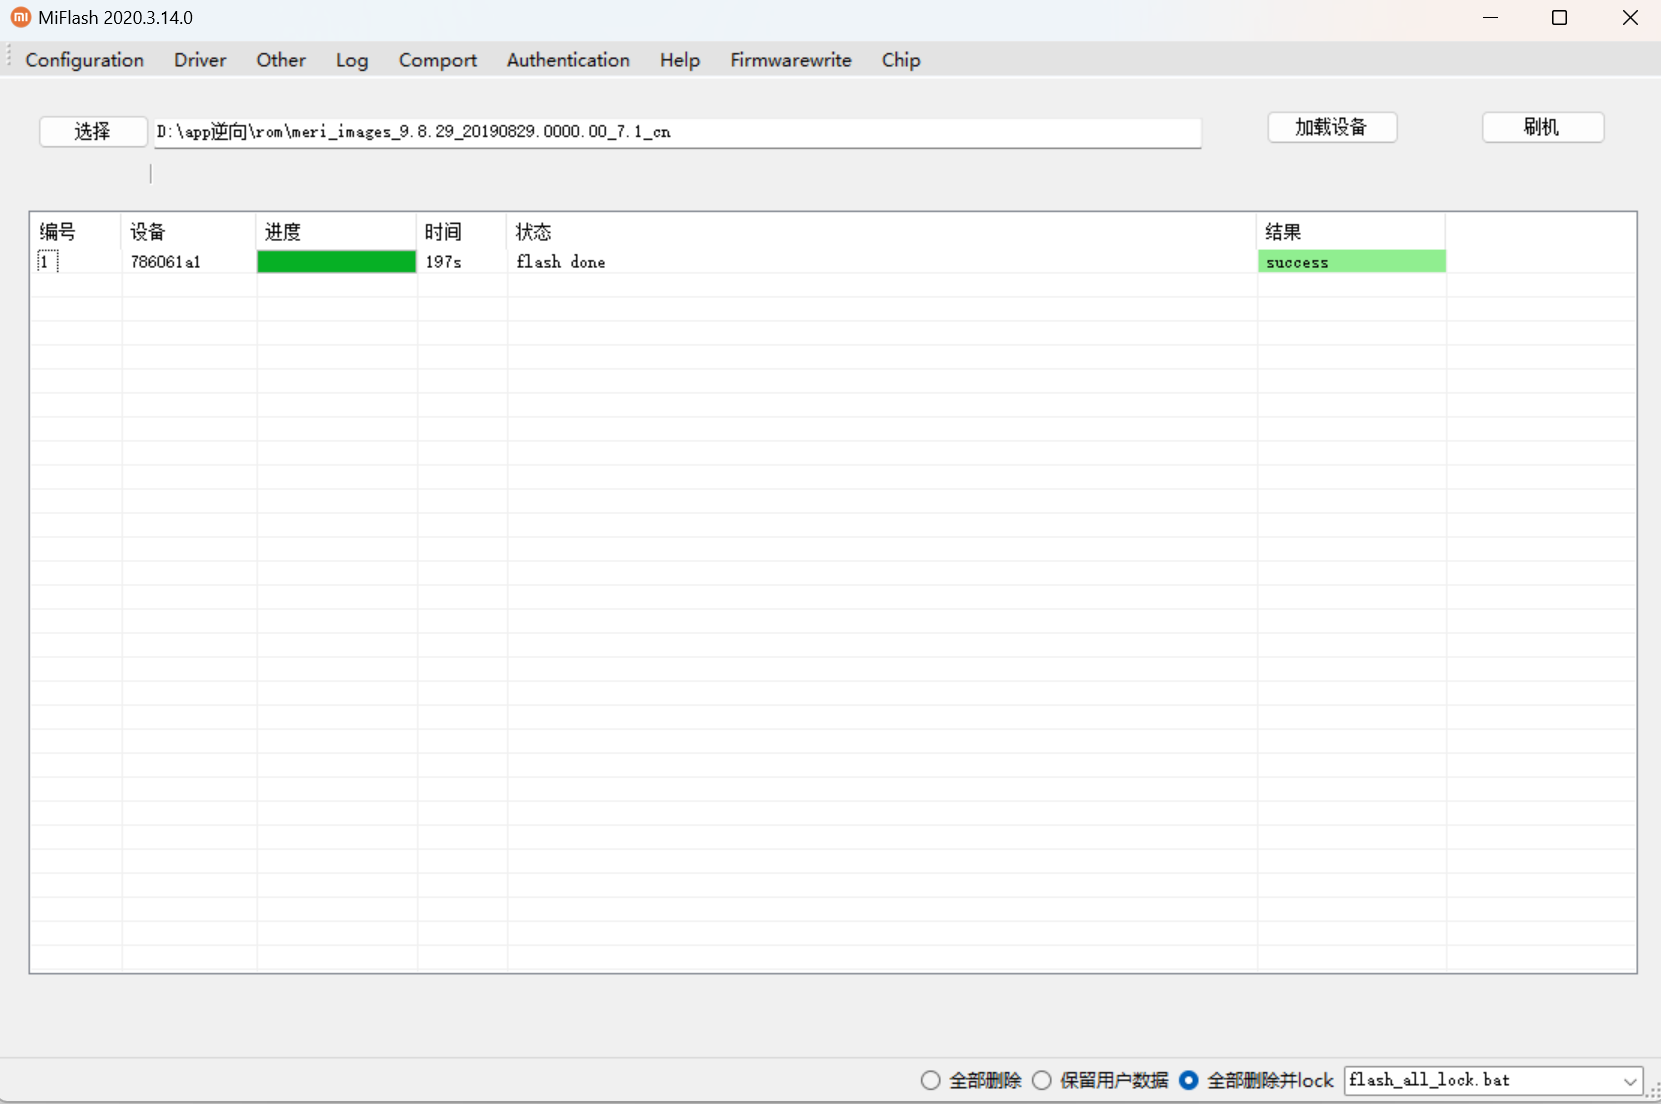The width and height of the screenshot is (1661, 1104).
Task: Close the MiFlash window
Action: tap(1630, 18)
